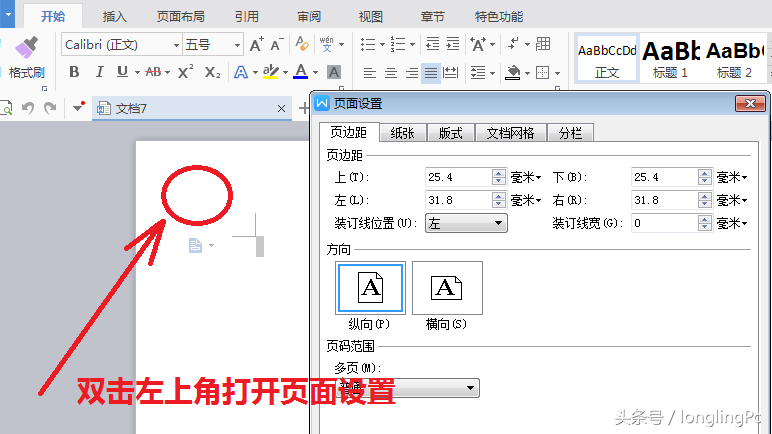Open borders button in ribbon
Screen dimensions: 772x434
543,73
